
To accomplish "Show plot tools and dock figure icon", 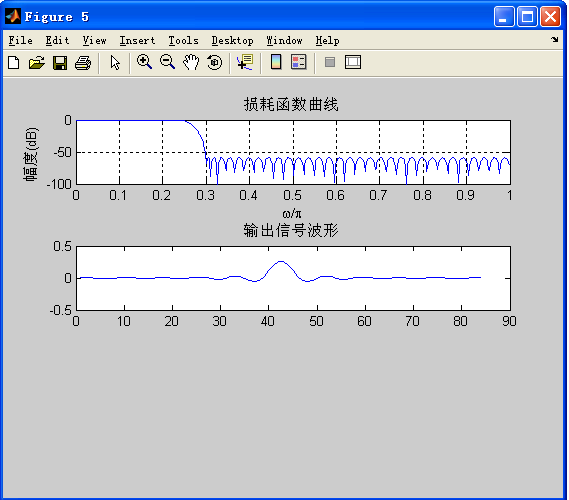I will coord(353,62).
